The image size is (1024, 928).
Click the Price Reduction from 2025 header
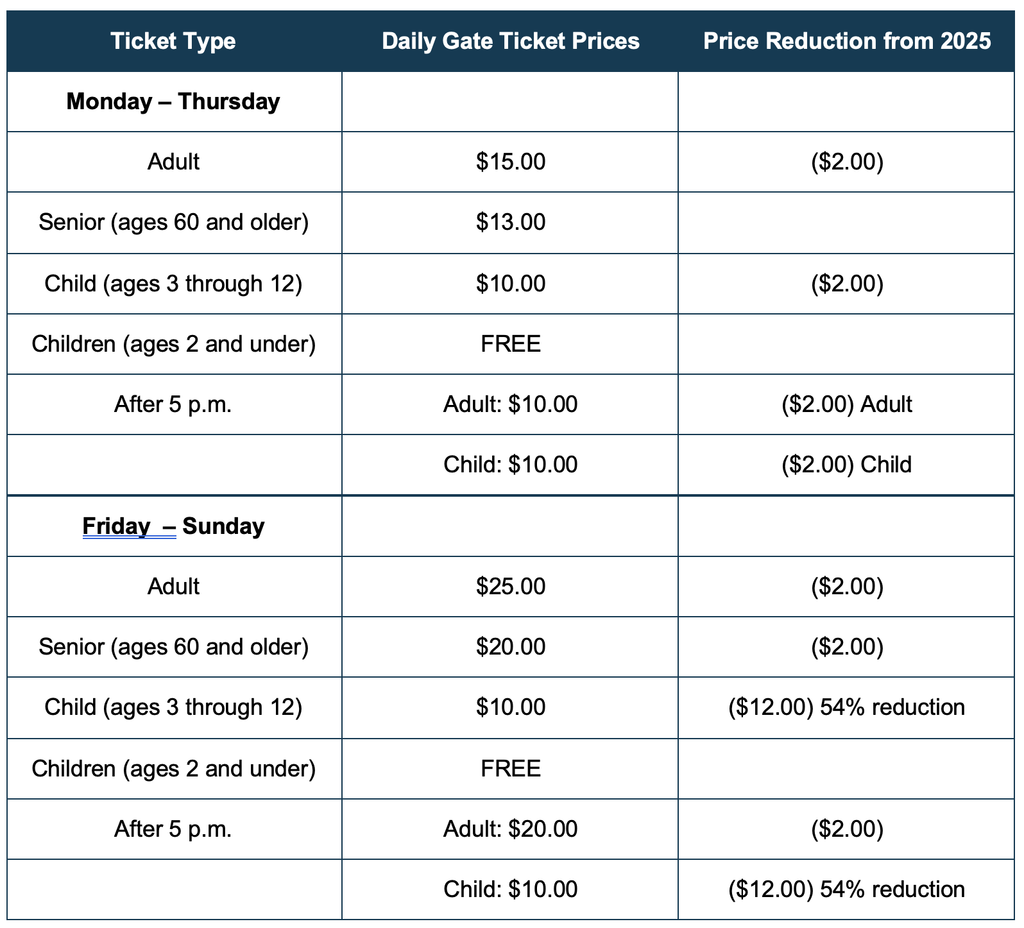pos(846,41)
